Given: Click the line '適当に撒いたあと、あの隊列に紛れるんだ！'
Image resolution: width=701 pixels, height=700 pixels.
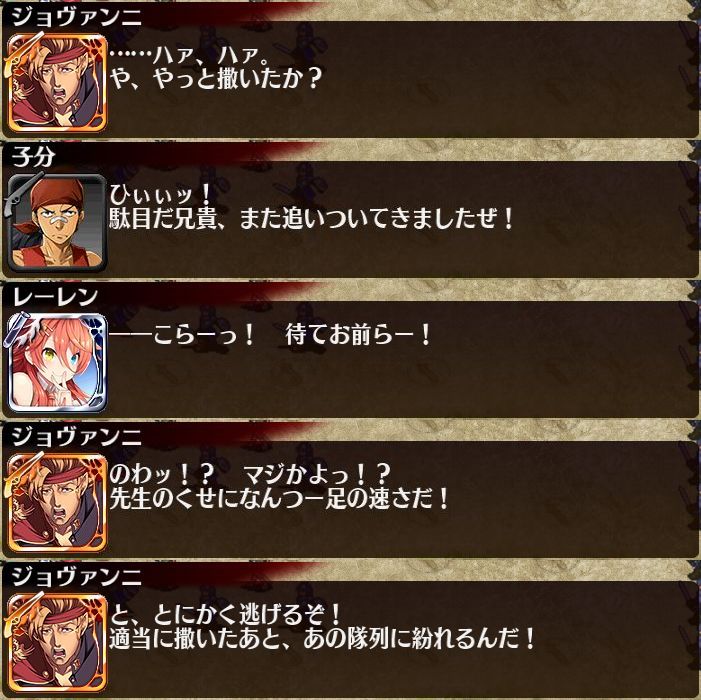Looking at the screenshot, I should (x=322, y=639).
